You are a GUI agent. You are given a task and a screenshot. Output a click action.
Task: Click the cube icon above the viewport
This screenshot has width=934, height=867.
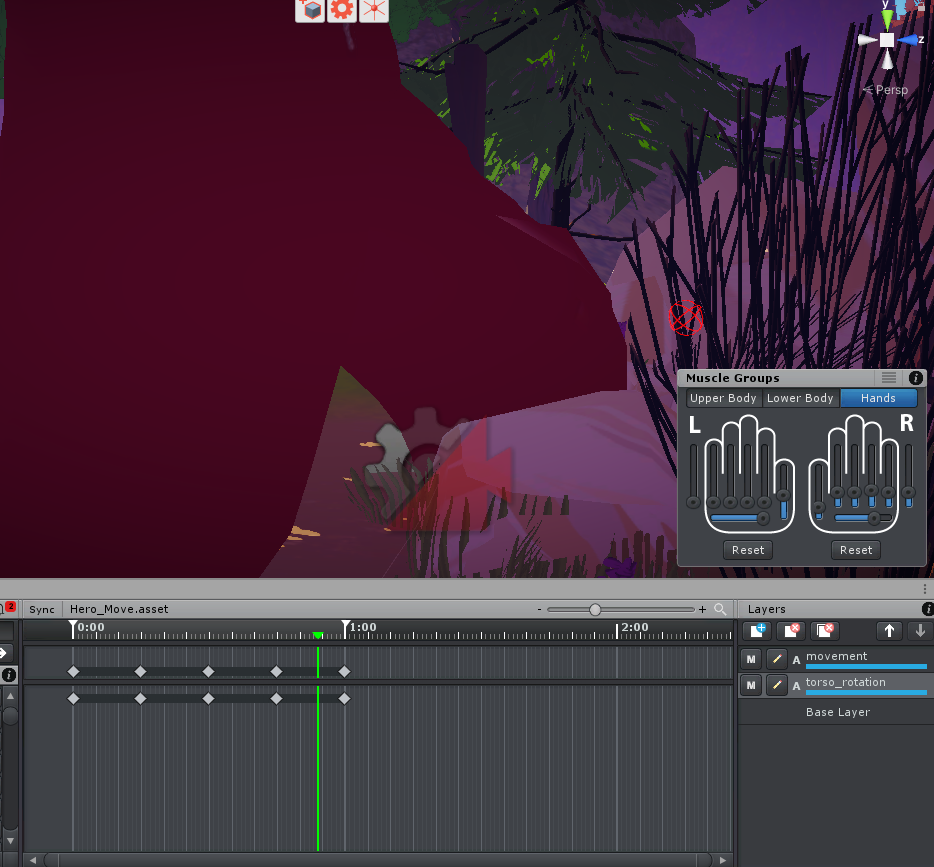click(x=310, y=10)
